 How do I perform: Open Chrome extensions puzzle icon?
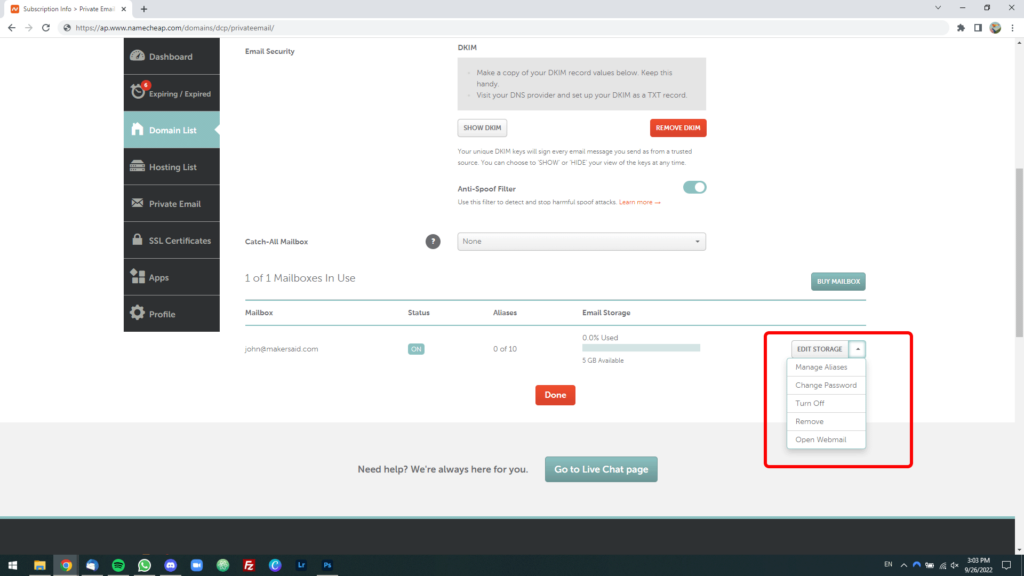(x=961, y=28)
